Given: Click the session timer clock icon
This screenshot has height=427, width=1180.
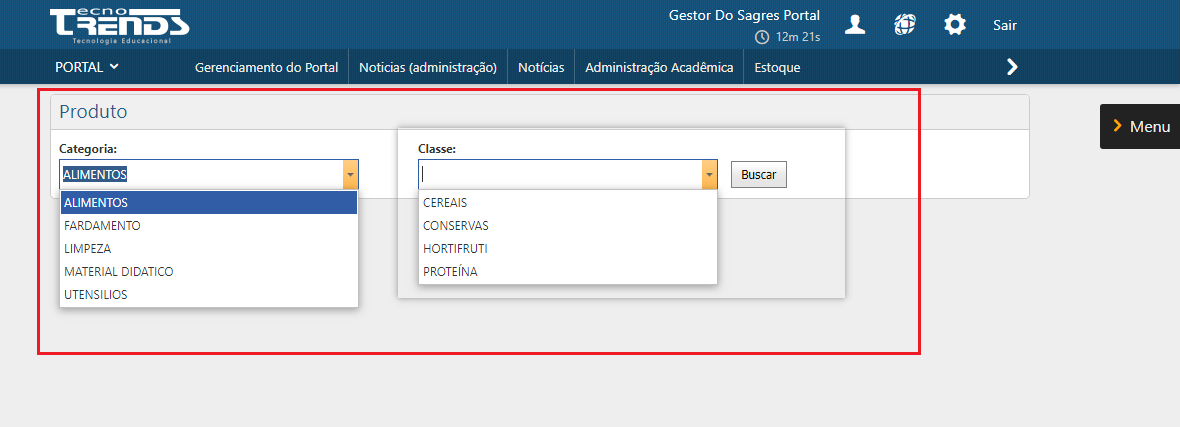Looking at the screenshot, I should pos(762,37).
